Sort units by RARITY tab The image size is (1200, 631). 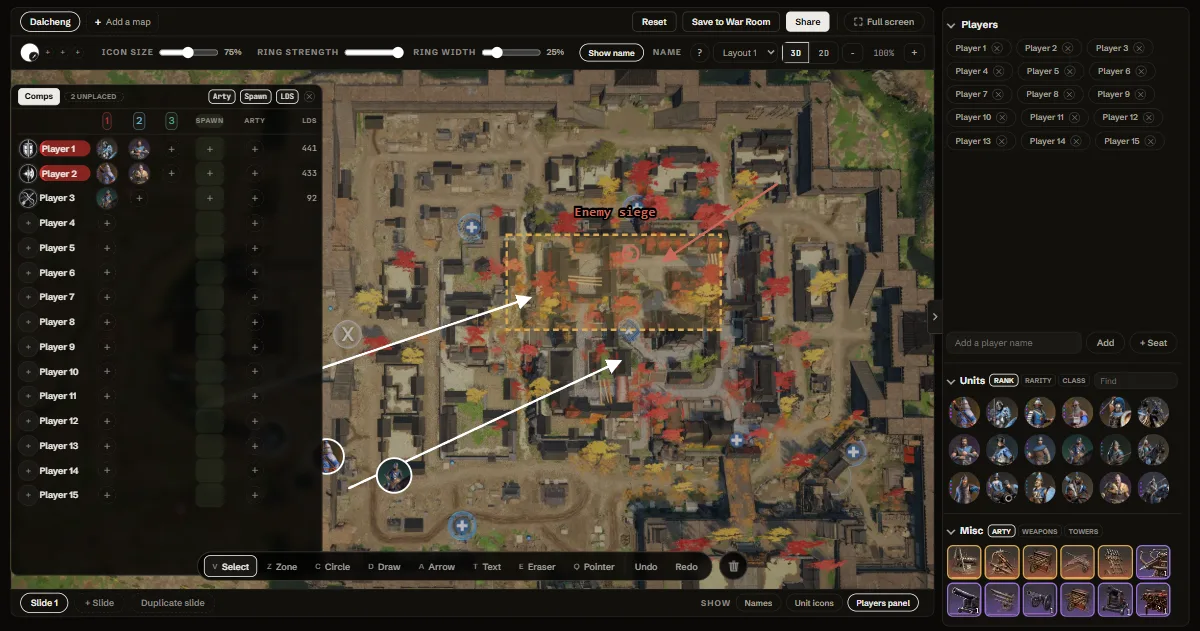1038,381
